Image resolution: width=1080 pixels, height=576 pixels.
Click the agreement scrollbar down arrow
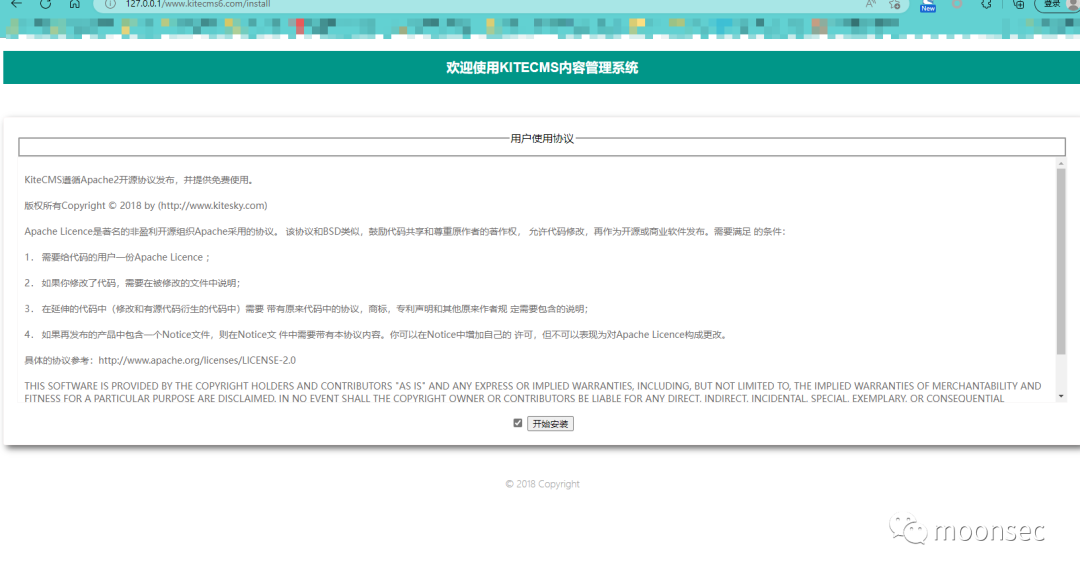pyautogui.click(x=1061, y=396)
